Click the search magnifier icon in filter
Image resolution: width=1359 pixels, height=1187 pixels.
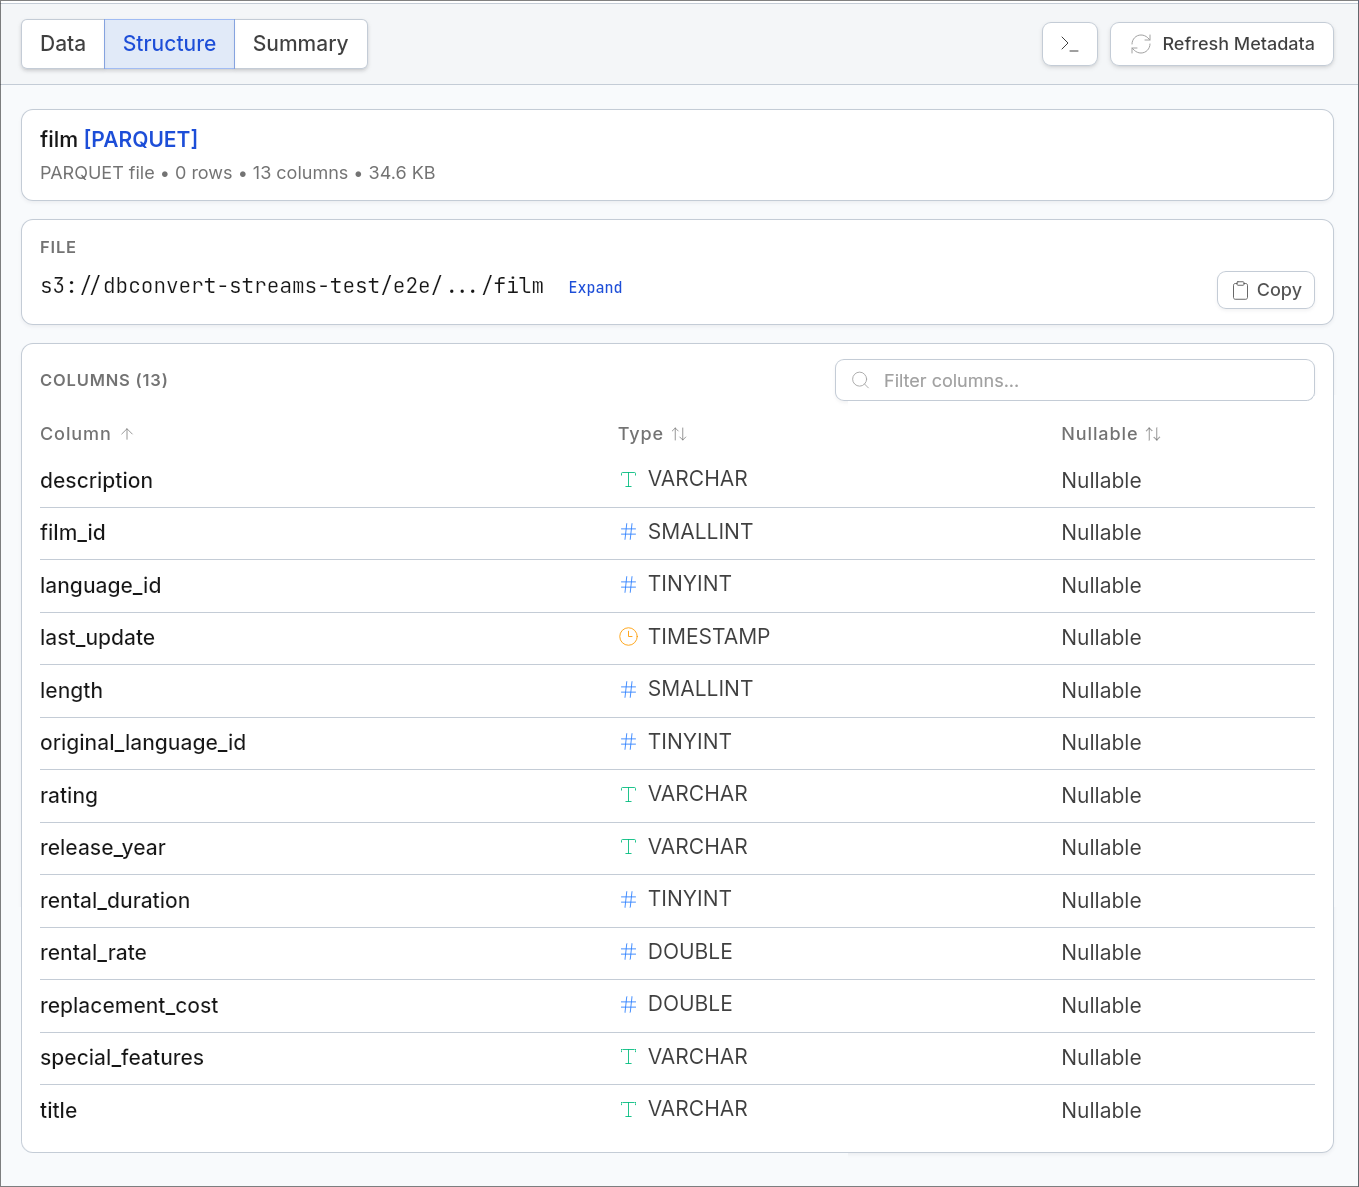coord(860,380)
